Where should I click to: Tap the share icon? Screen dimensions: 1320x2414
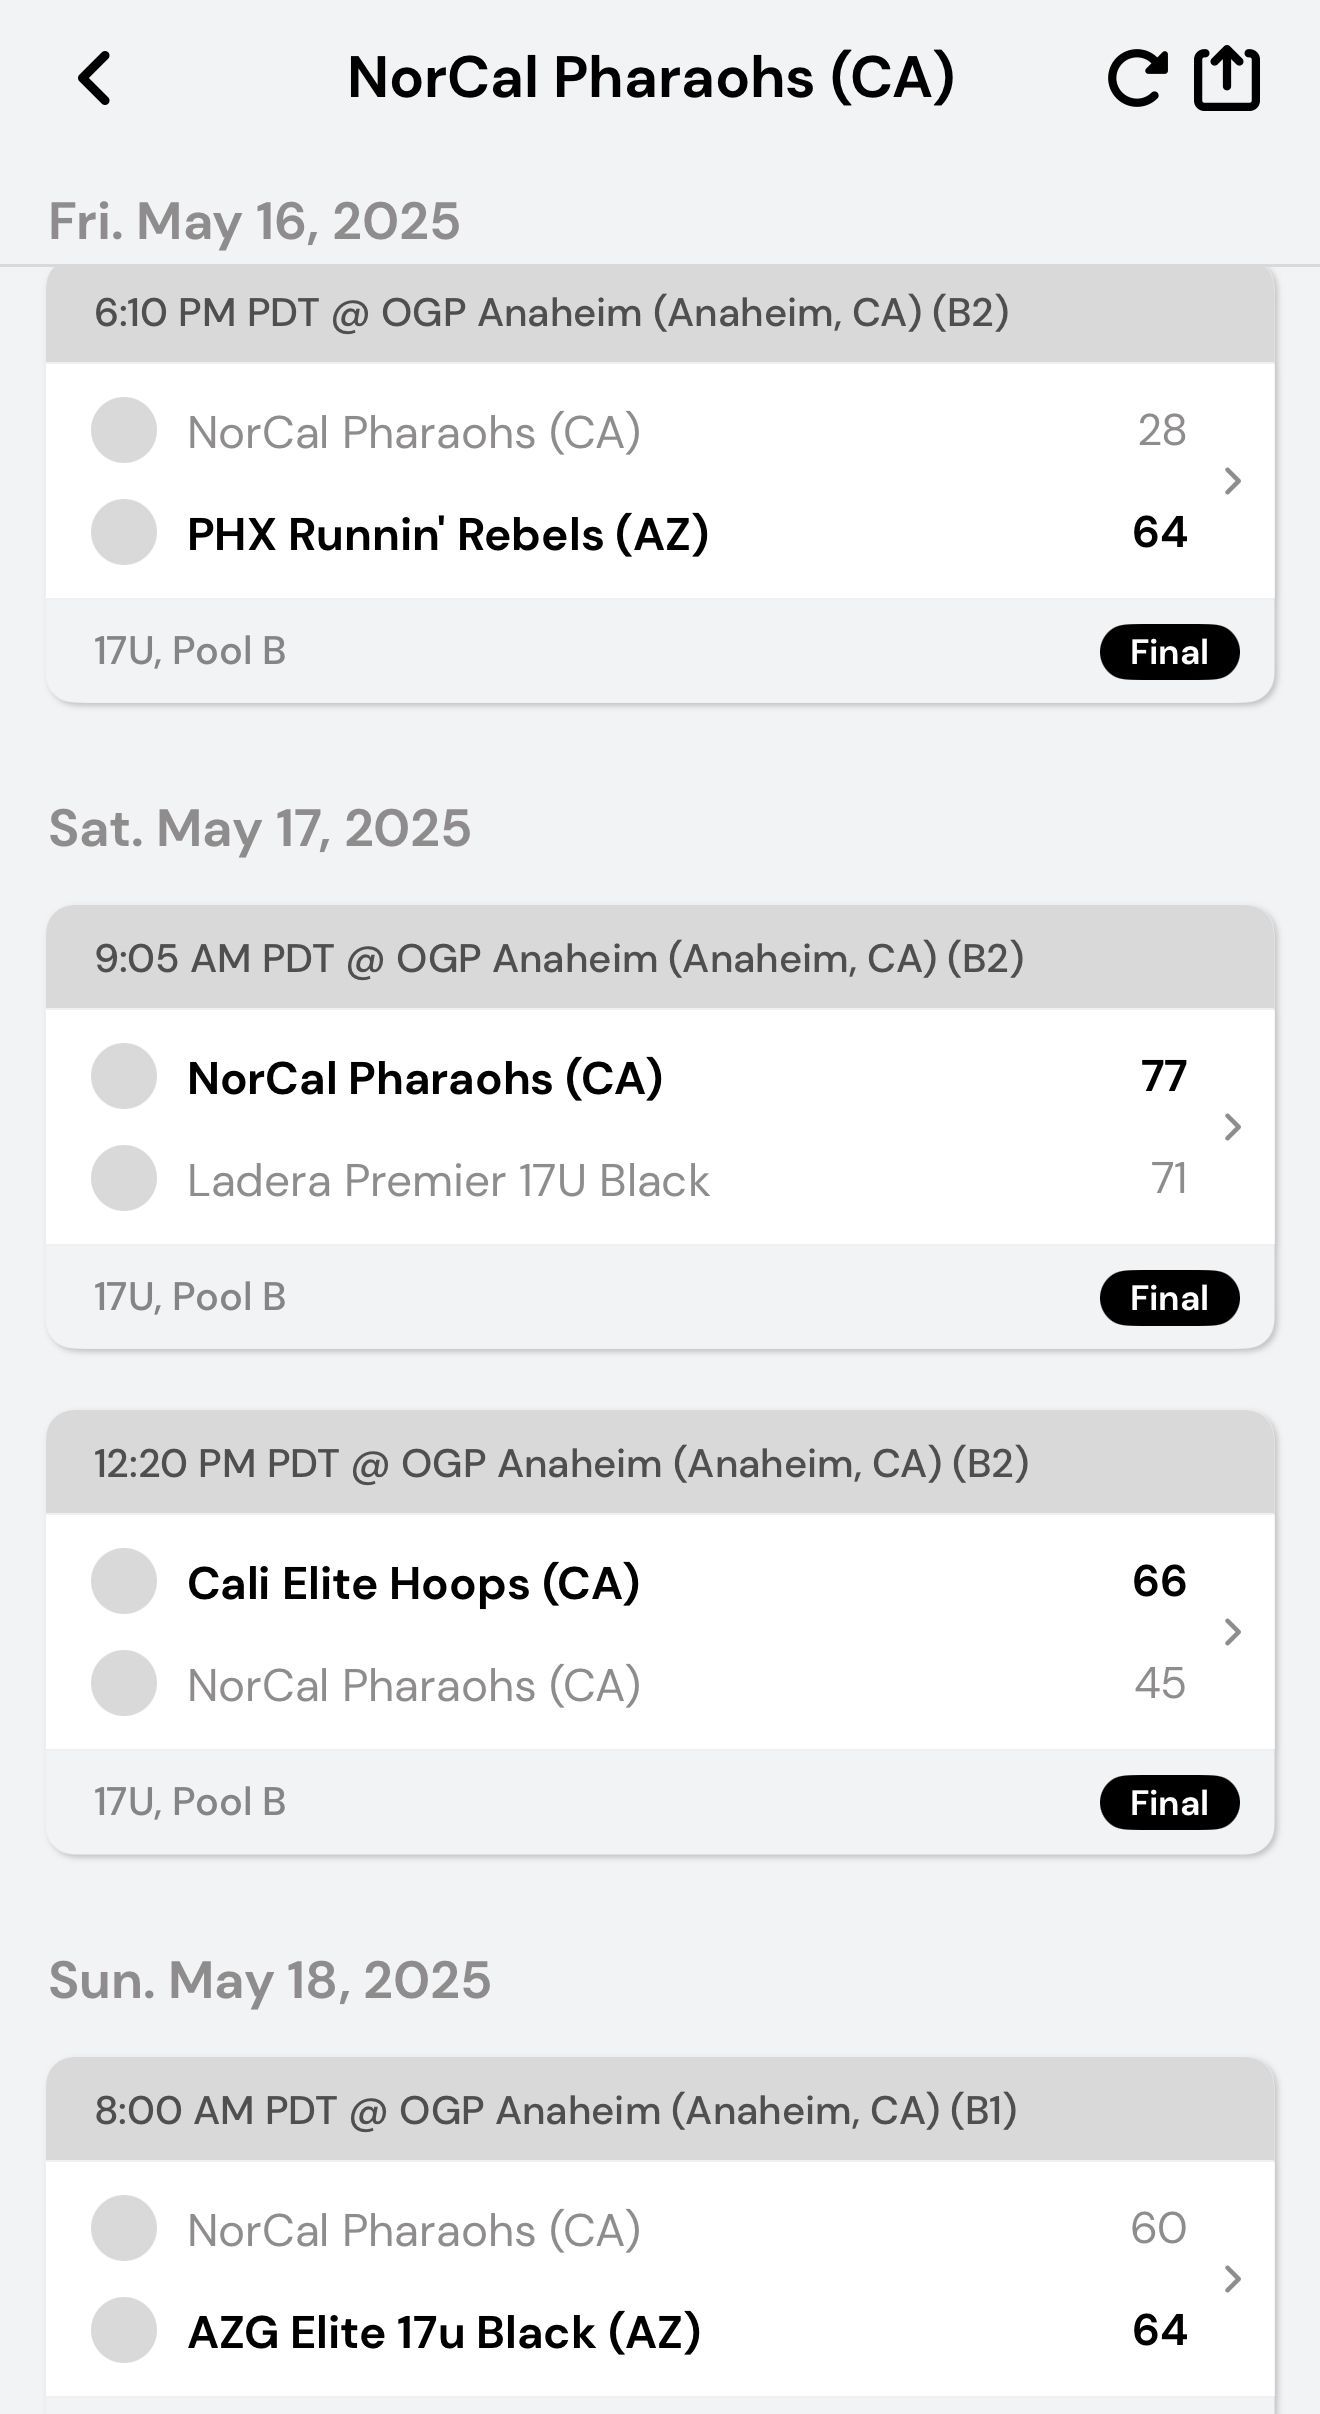point(1227,78)
